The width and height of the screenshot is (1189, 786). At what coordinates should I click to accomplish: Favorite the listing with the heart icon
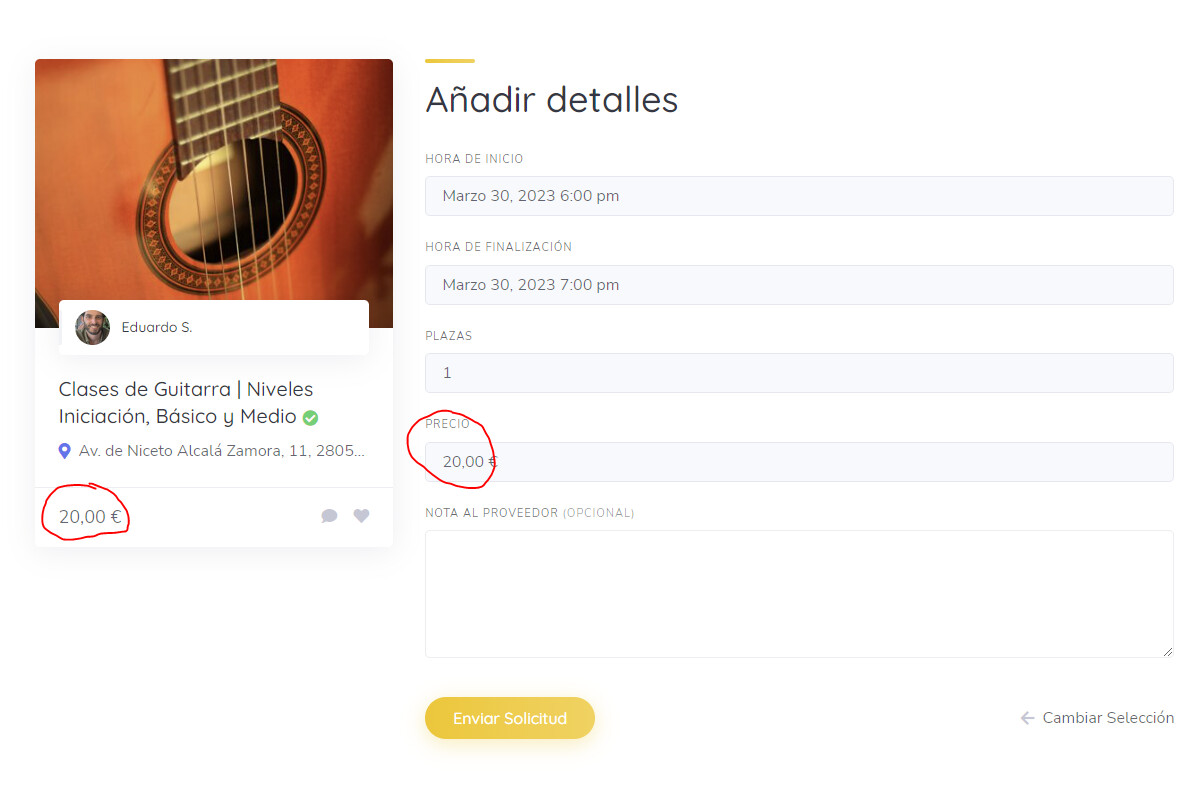[x=362, y=515]
